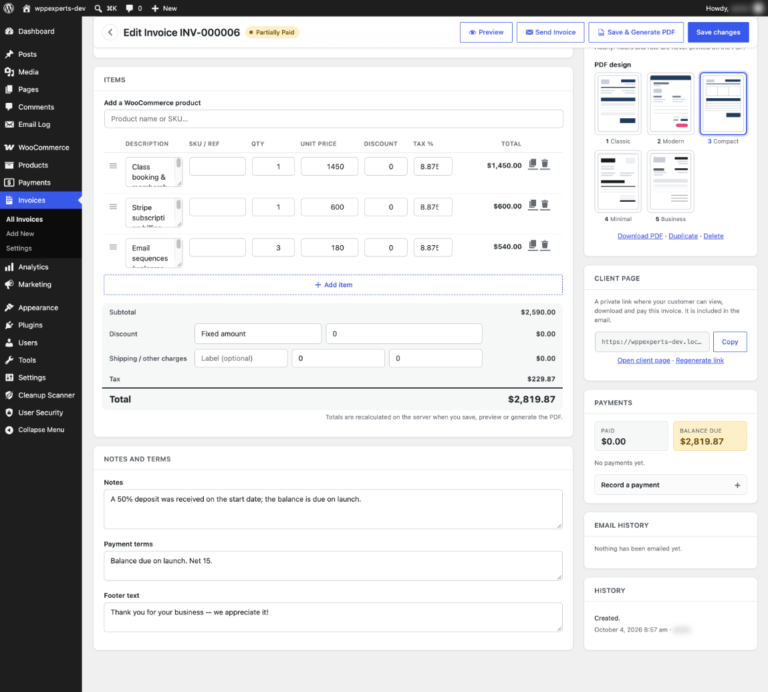Duplicate the Stripe subscription line item
The image size is (768, 692).
tap(532, 205)
